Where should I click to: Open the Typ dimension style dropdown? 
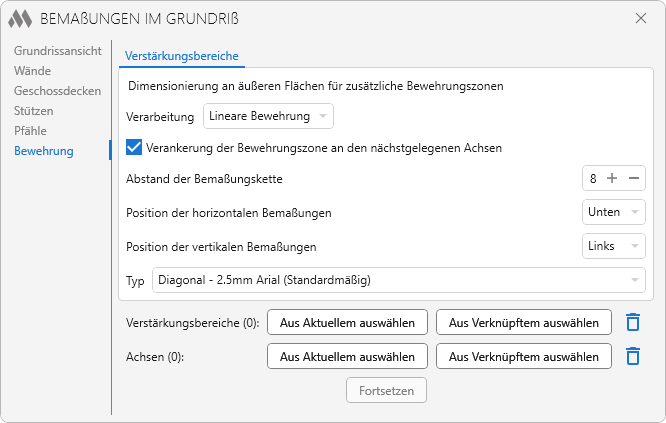[398, 280]
